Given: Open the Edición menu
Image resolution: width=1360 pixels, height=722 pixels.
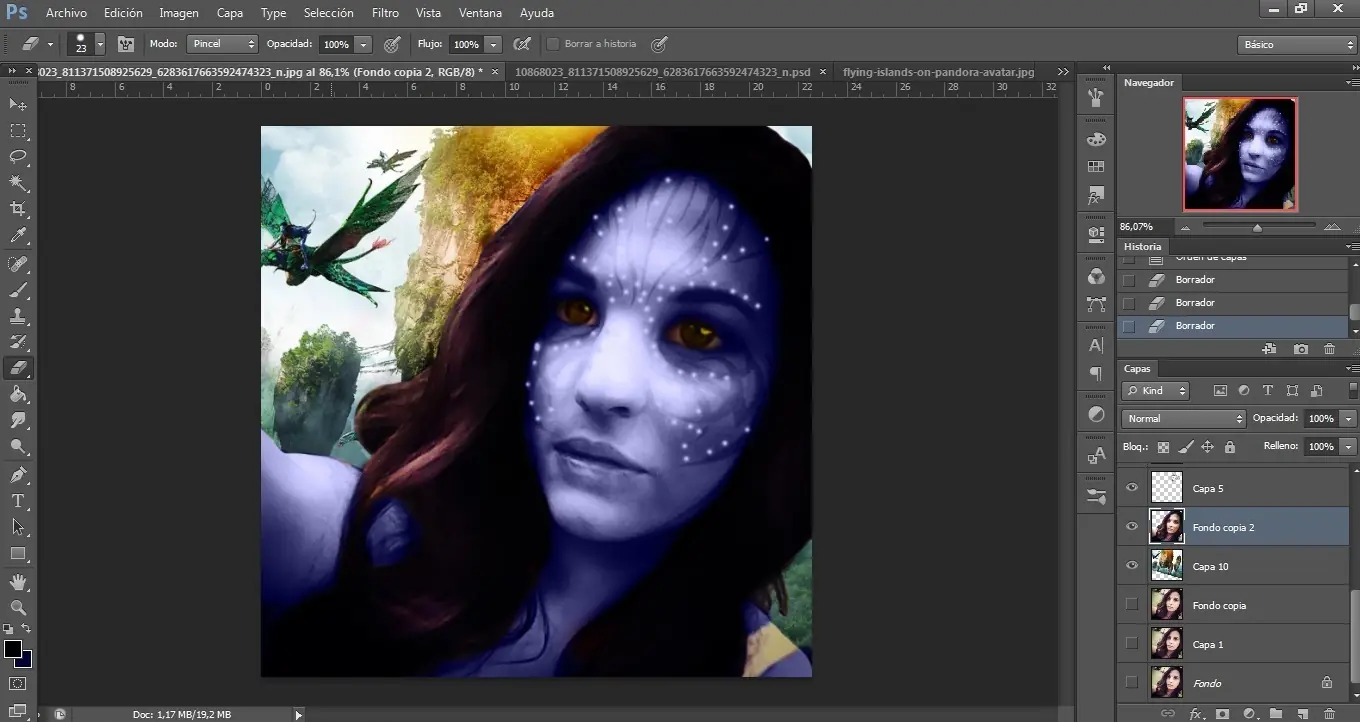Looking at the screenshot, I should [123, 13].
